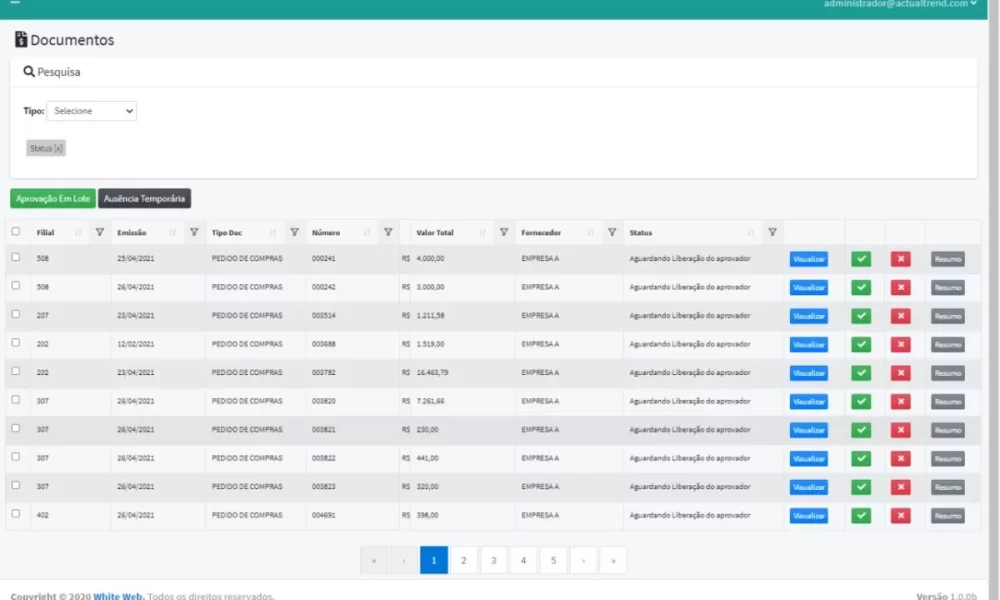Screen dimensions: 1000x600
Task: Open filter funnel for Valor Total column
Action: 504,232
